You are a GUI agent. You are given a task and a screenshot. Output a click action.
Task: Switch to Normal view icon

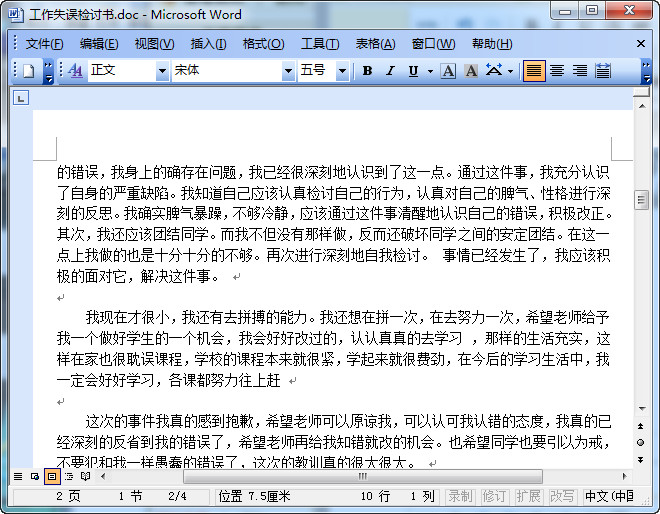18,477
